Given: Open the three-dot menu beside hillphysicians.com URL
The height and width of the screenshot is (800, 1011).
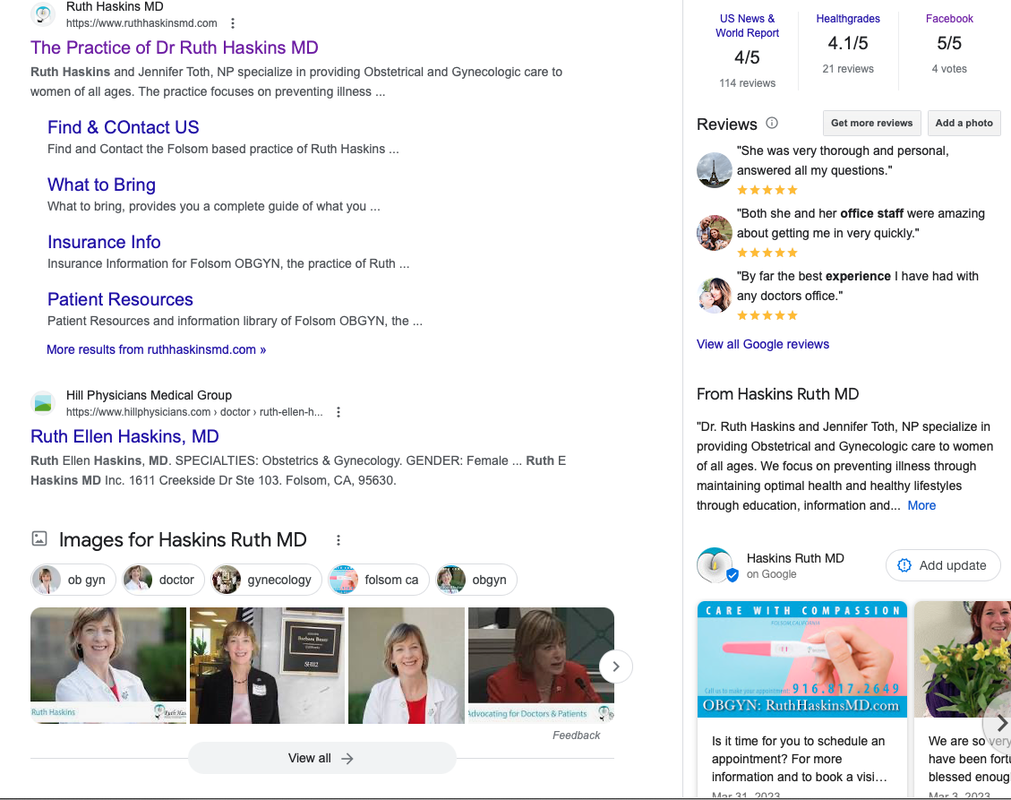Looking at the screenshot, I should 339,412.
